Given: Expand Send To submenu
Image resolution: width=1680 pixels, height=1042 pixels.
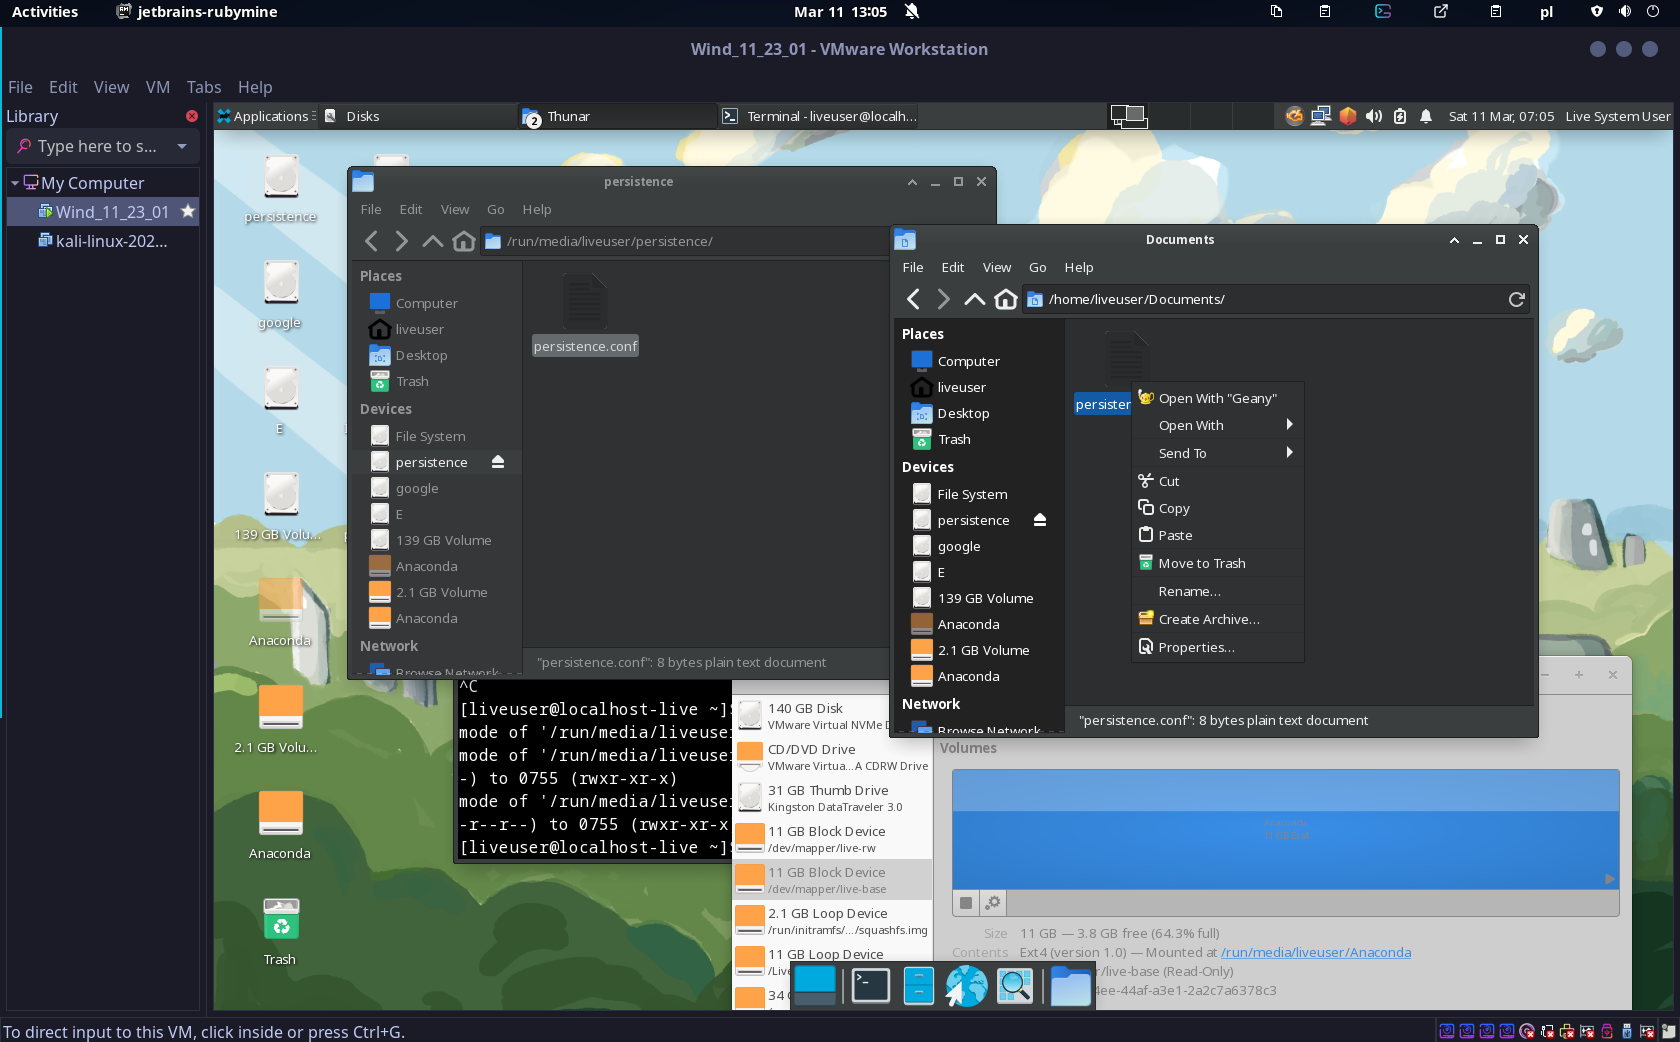Looking at the screenshot, I should tap(1218, 453).
